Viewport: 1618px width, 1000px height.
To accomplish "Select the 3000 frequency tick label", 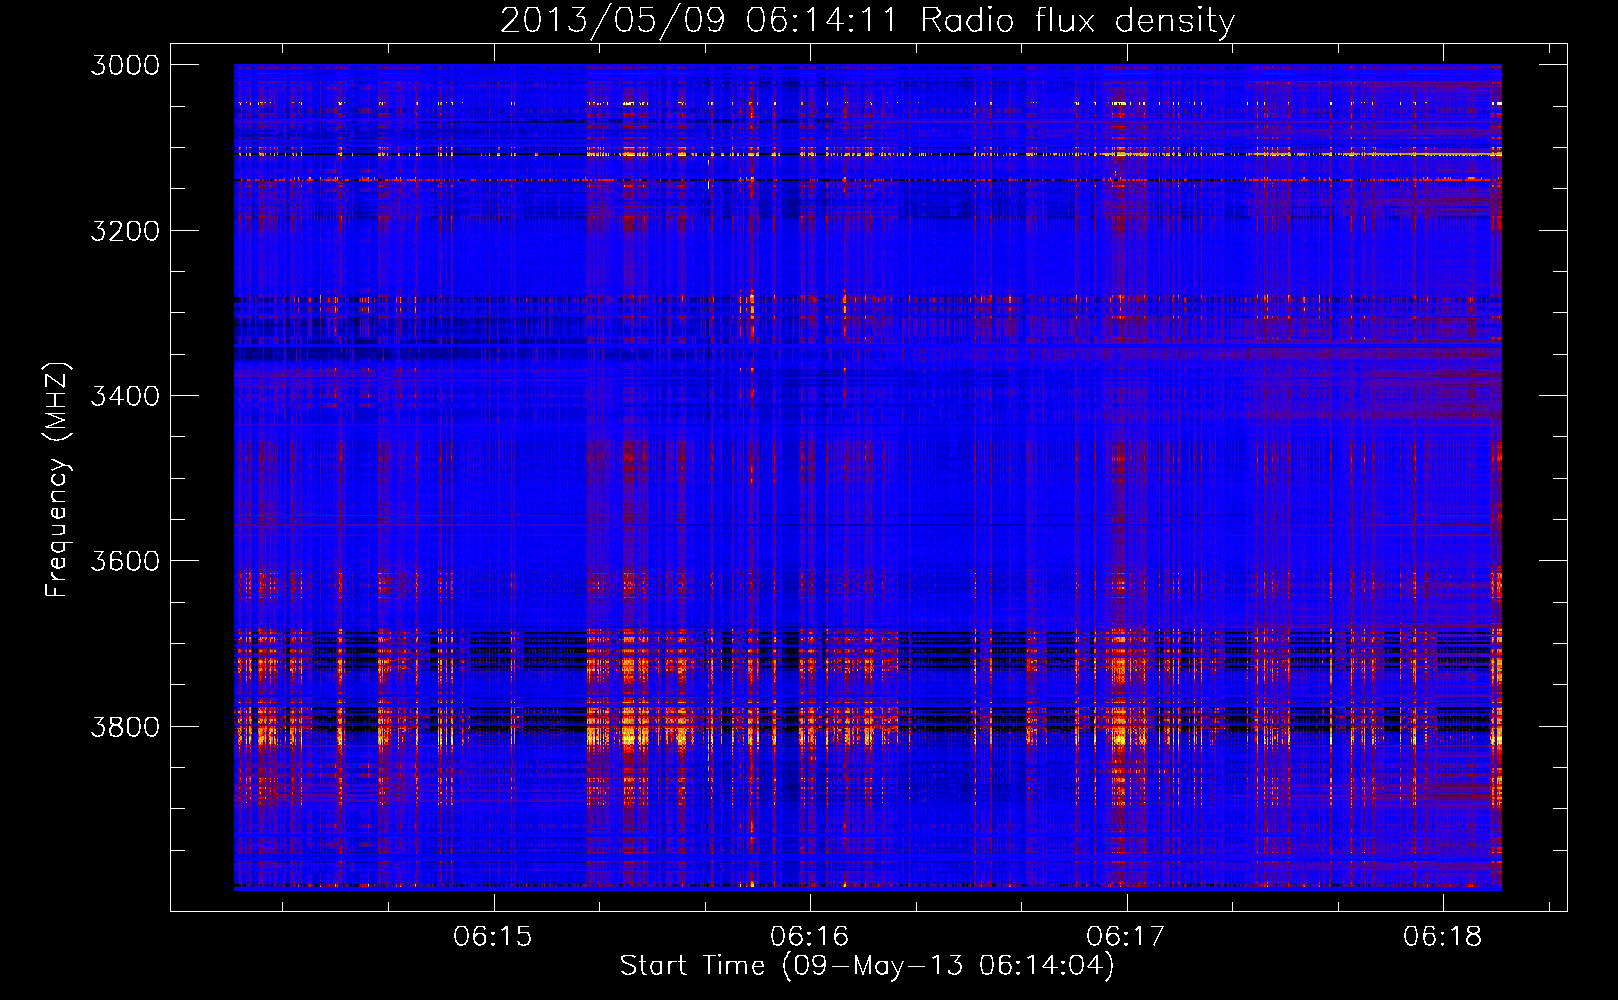I will (125, 65).
